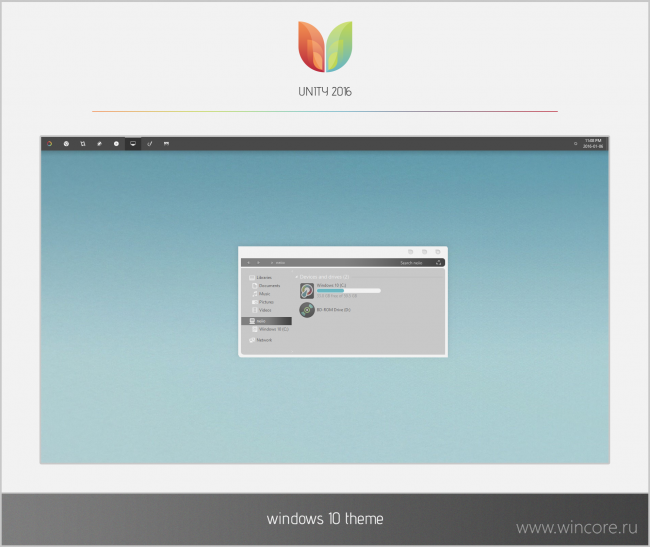Open the brush-stroke taskbar icon
650x547 pixels.
click(150, 144)
